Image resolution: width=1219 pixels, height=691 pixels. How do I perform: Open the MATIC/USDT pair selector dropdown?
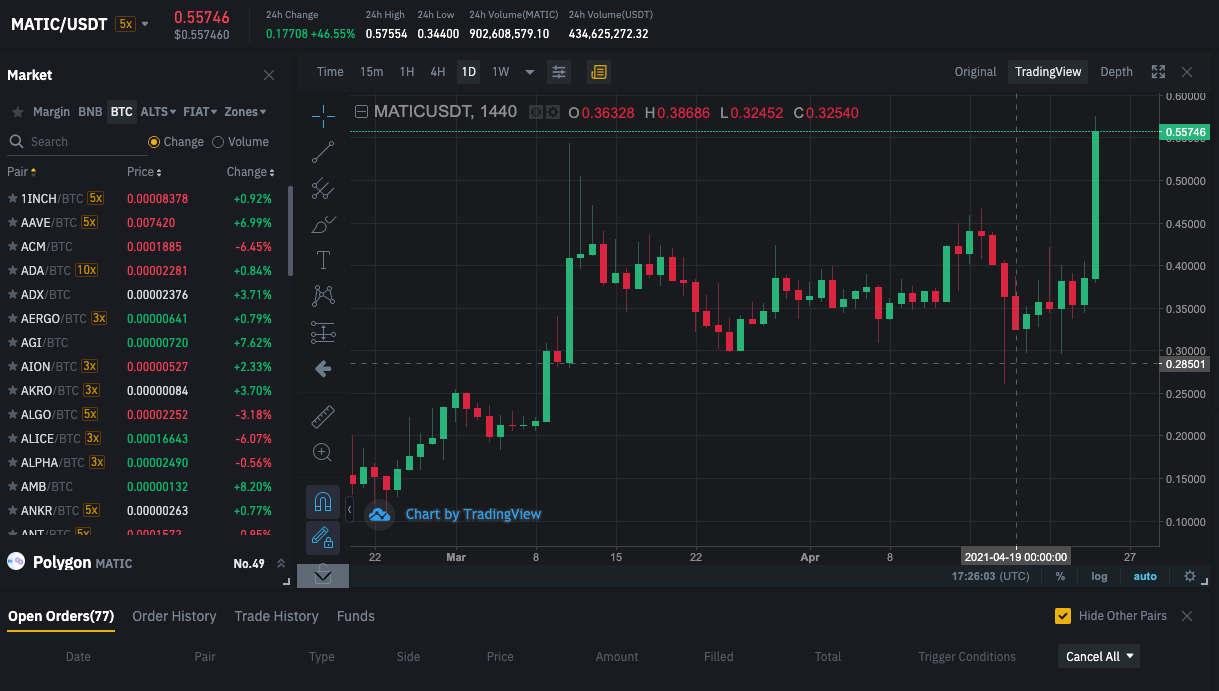pyautogui.click(x=145, y=24)
